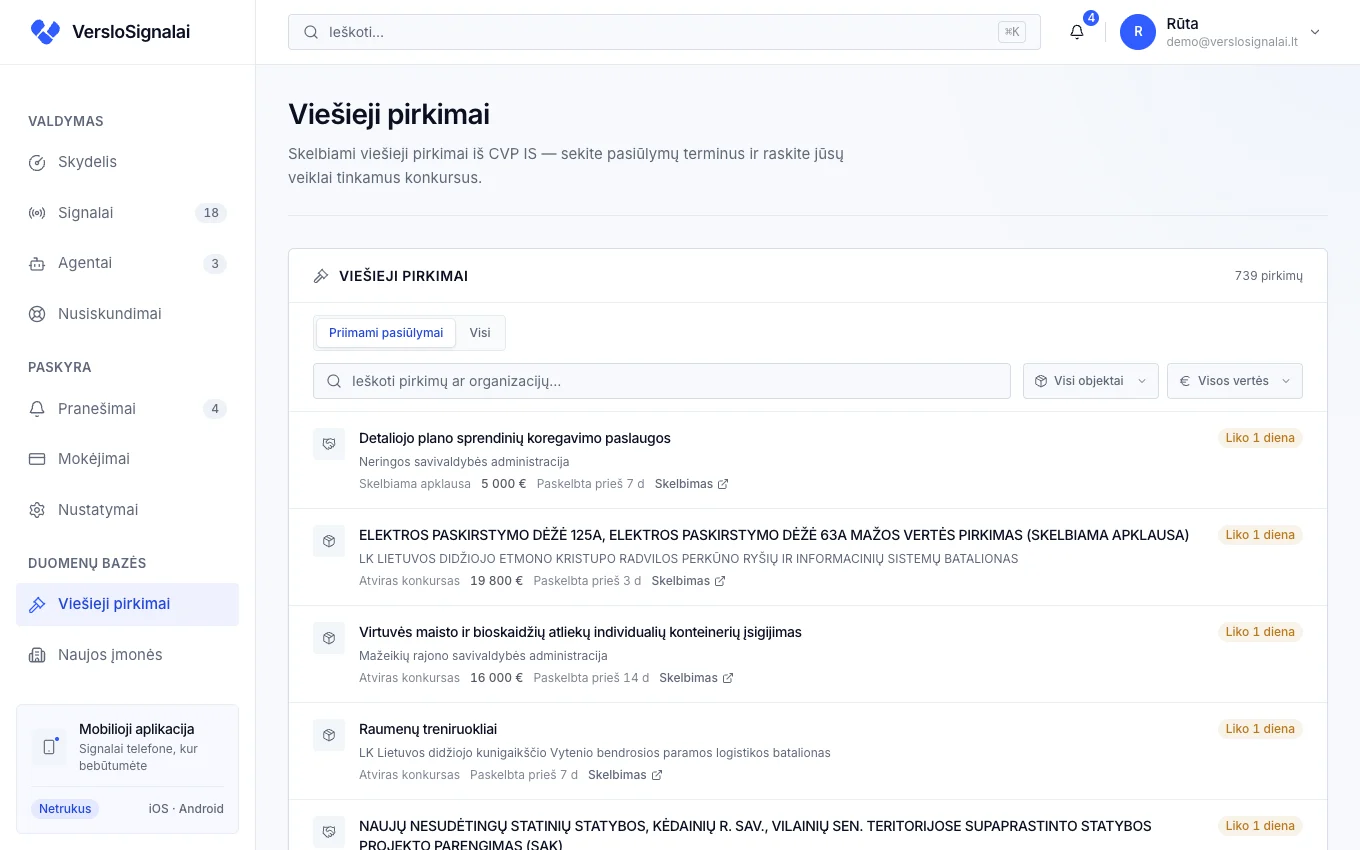The width and height of the screenshot is (1360, 850).
Task: Click the Viešieji pirkimai gavel sidebar icon
Action: click(37, 604)
